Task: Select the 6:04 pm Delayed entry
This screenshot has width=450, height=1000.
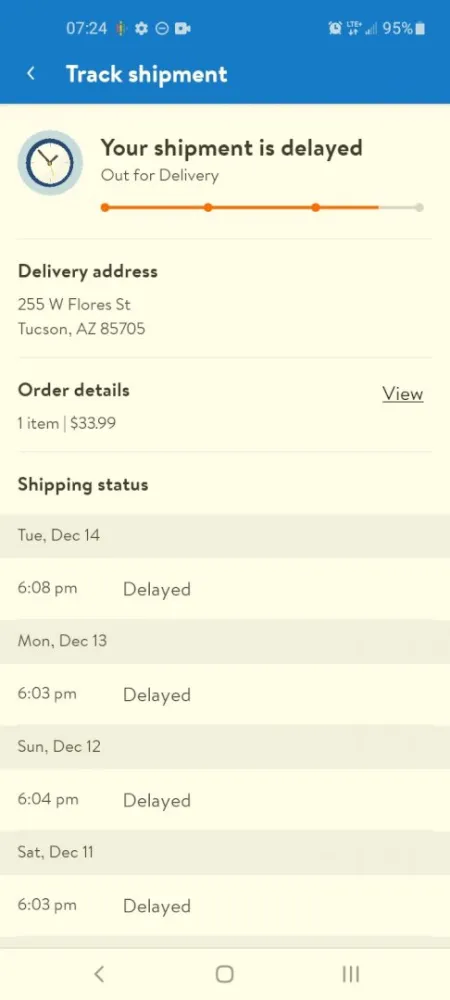Action: click(x=225, y=800)
